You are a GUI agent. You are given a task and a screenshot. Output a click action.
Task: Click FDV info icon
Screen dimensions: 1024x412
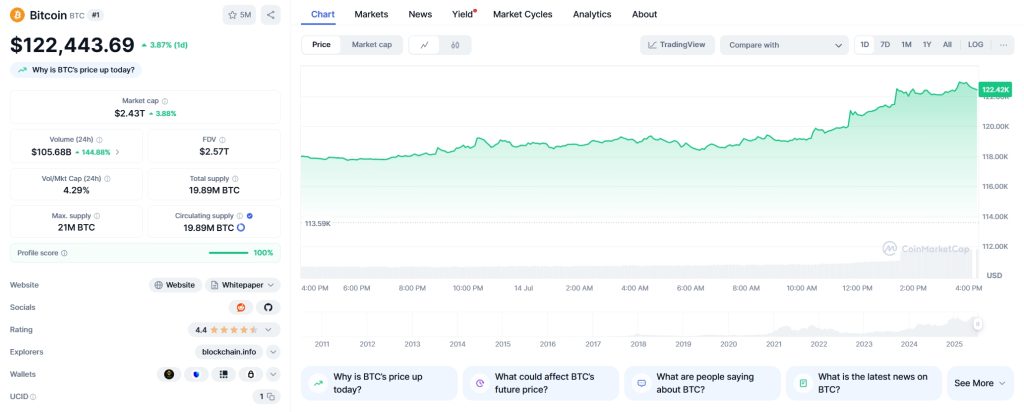[x=223, y=140]
